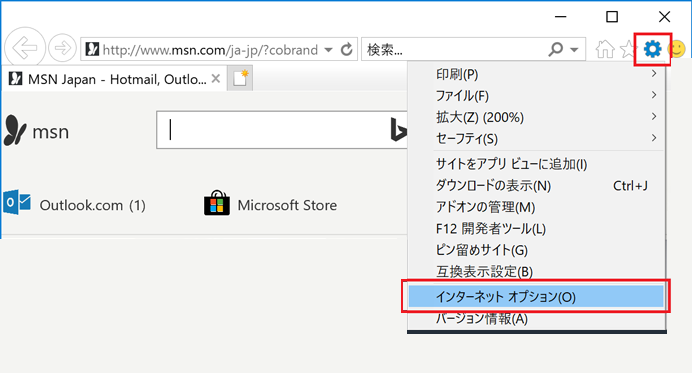Click the msn butterfly logo
Viewport: 692px width, 373px height.
[x=15, y=130]
